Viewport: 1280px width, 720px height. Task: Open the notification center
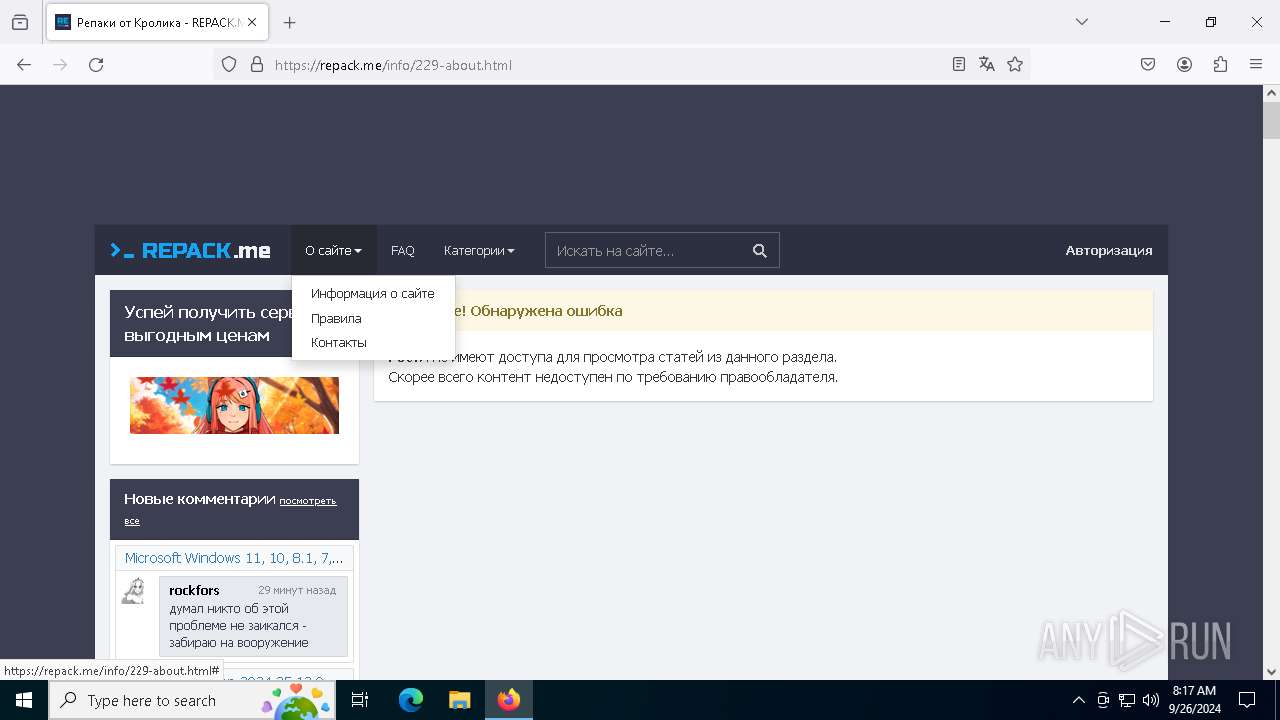(1247, 700)
